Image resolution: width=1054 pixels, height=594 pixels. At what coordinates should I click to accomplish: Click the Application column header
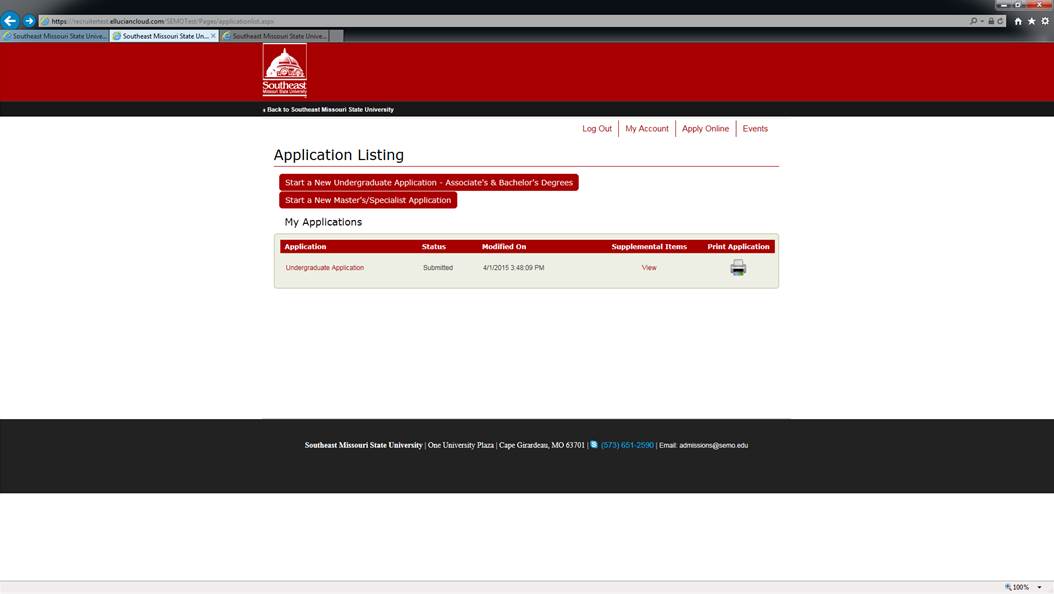[305, 247]
